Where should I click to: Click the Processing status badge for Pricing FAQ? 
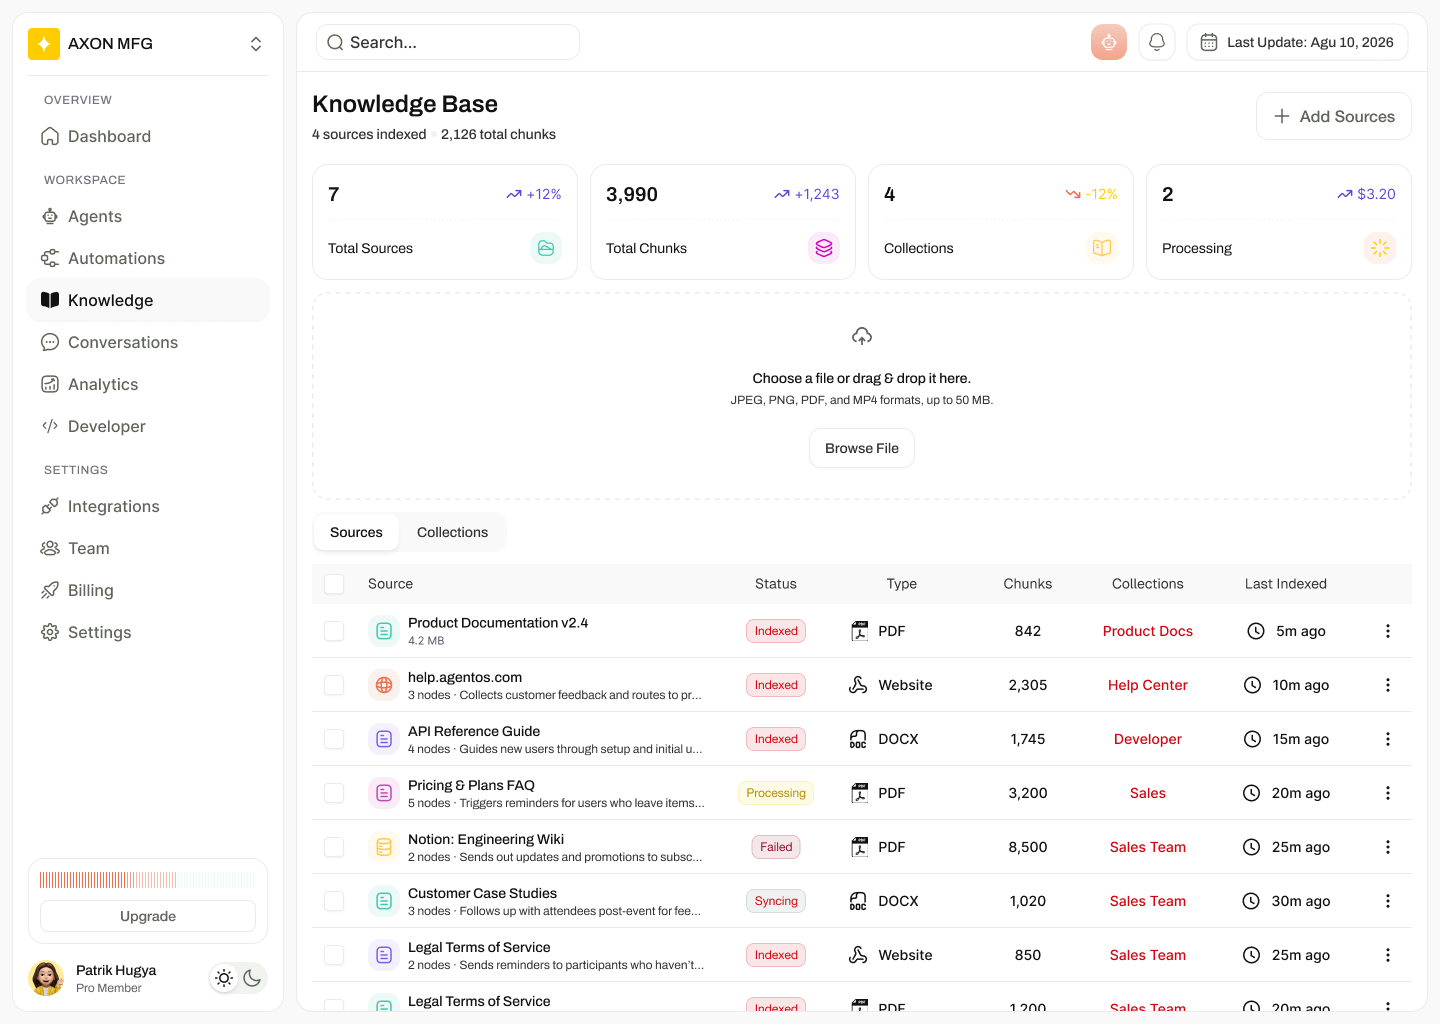[x=776, y=793]
